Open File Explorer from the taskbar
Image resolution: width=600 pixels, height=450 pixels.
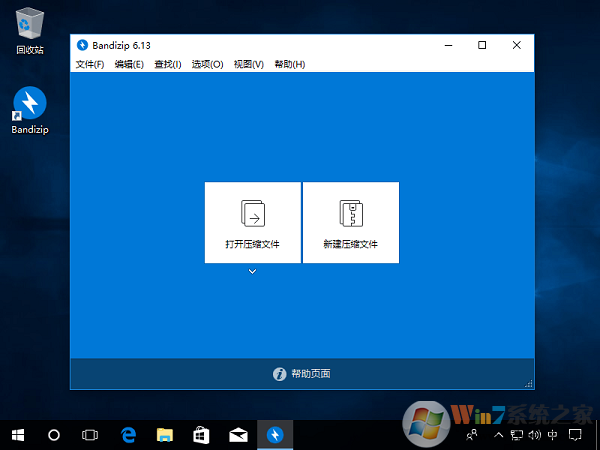click(164, 435)
